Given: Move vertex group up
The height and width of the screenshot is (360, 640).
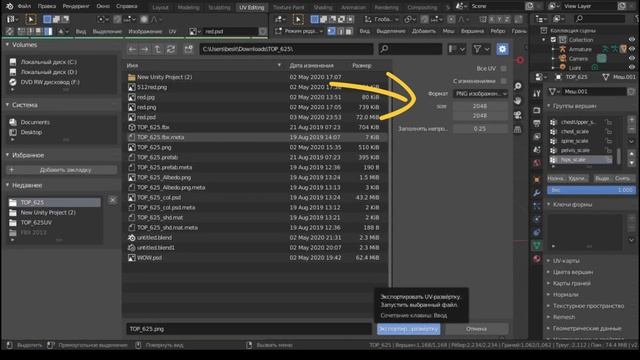Looking at the screenshot, I should 631,154.
